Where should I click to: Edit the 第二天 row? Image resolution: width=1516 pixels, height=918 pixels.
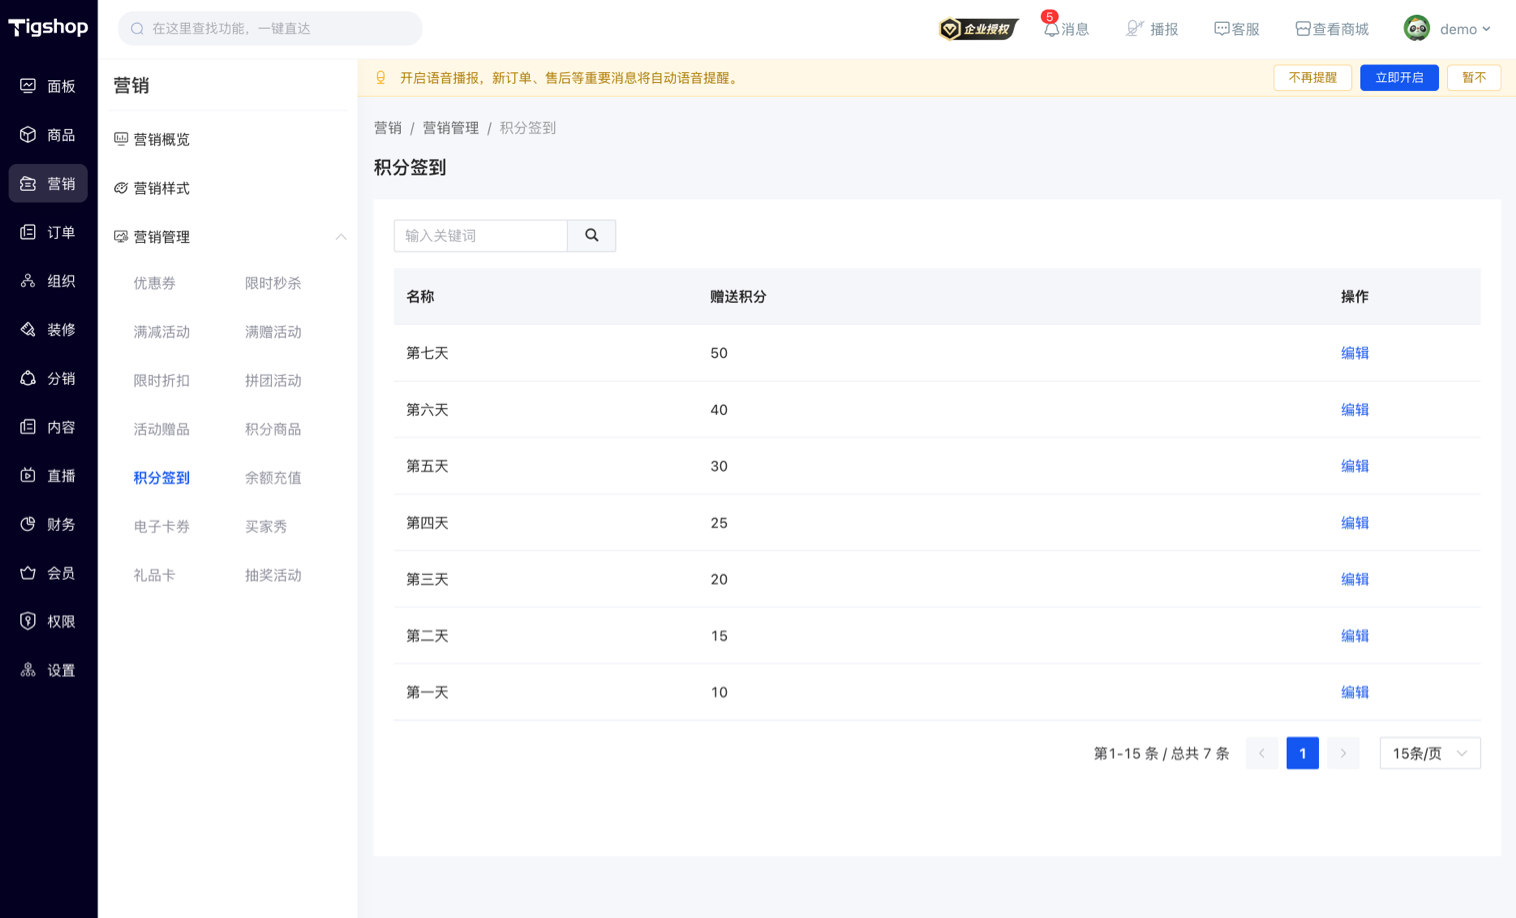[x=1355, y=636]
